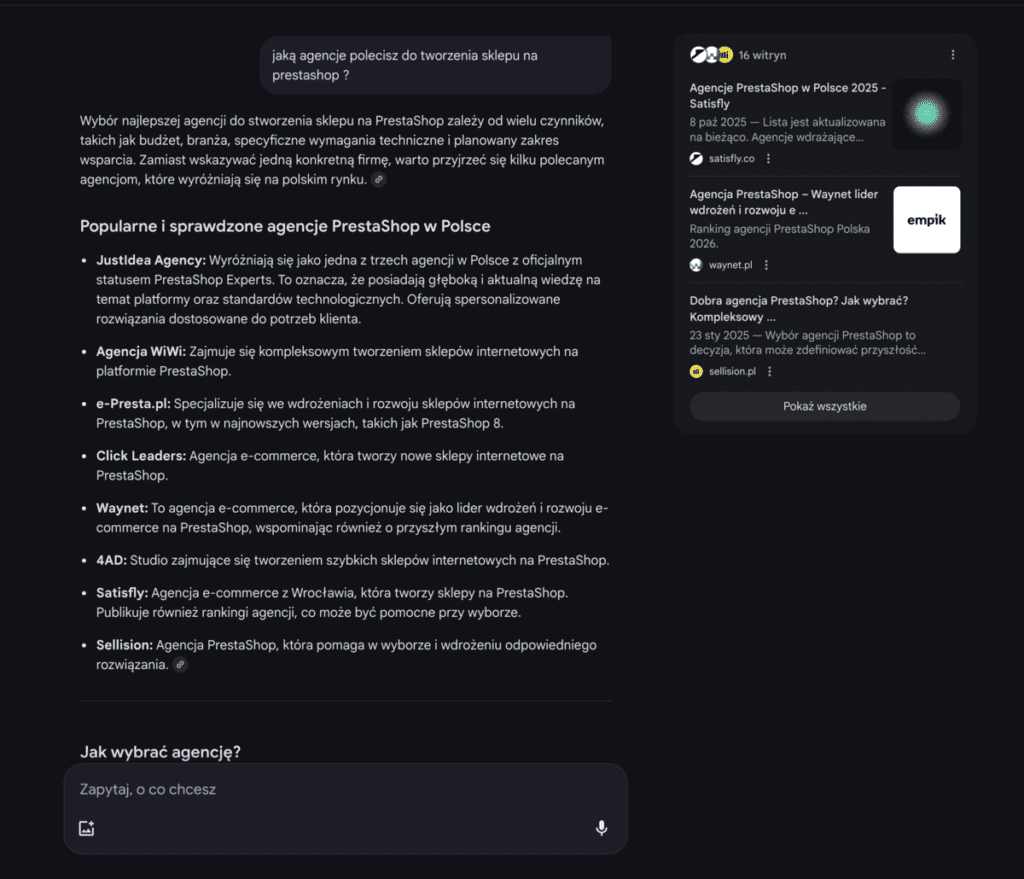Click the satisfly.co favicon

pos(697,158)
